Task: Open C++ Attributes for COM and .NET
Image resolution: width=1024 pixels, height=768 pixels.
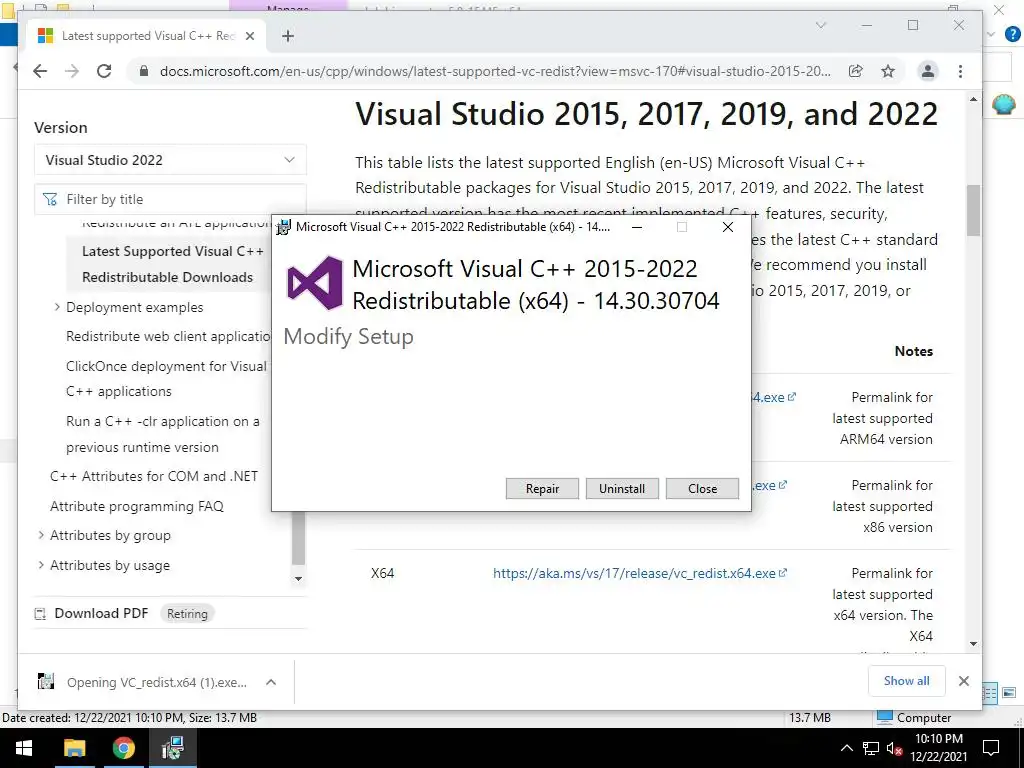Action: coord(154,476)
